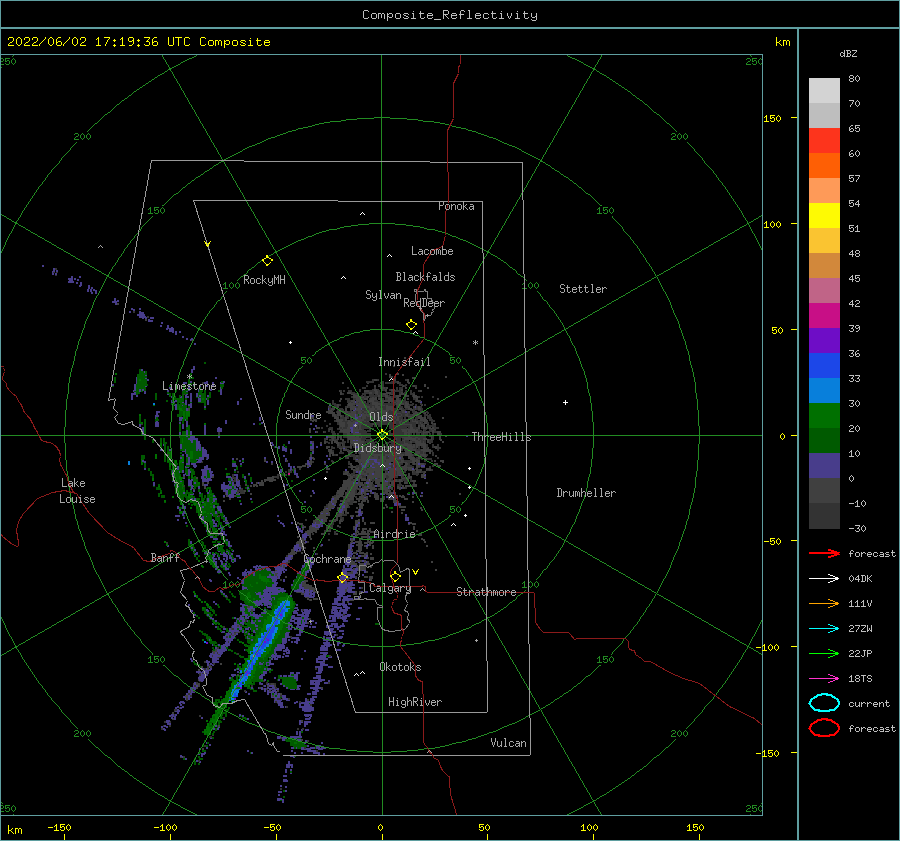This screenshot has height=841, width=900.
Task: Click the Lacombe city label
Action: (x=432, y=251)
